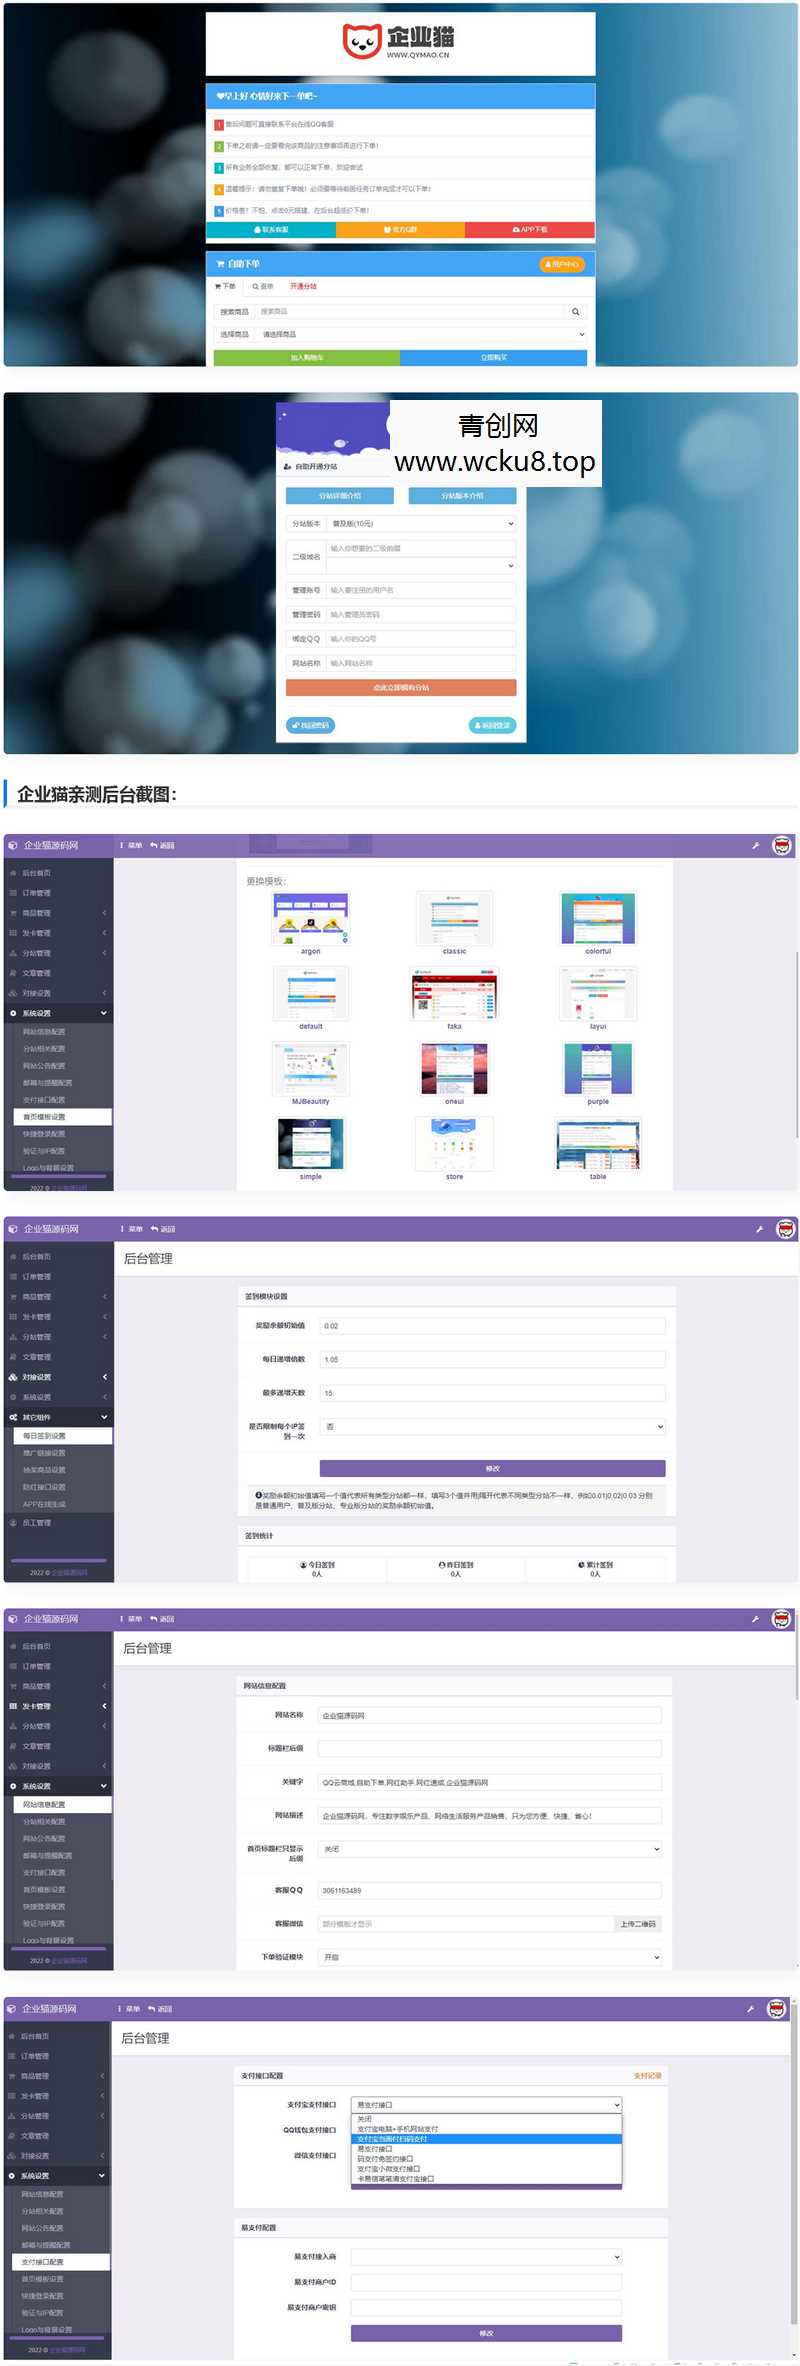Click the 返回登录 button

pos(492,726)
